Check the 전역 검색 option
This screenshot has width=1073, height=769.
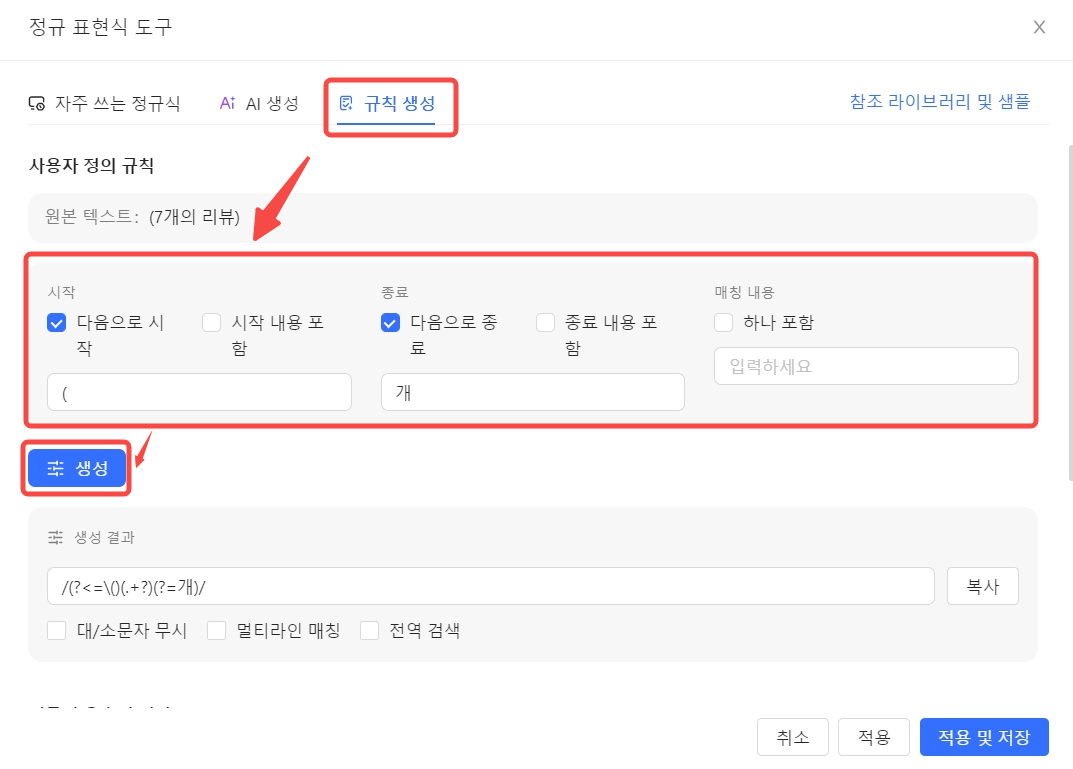(370, 631)
